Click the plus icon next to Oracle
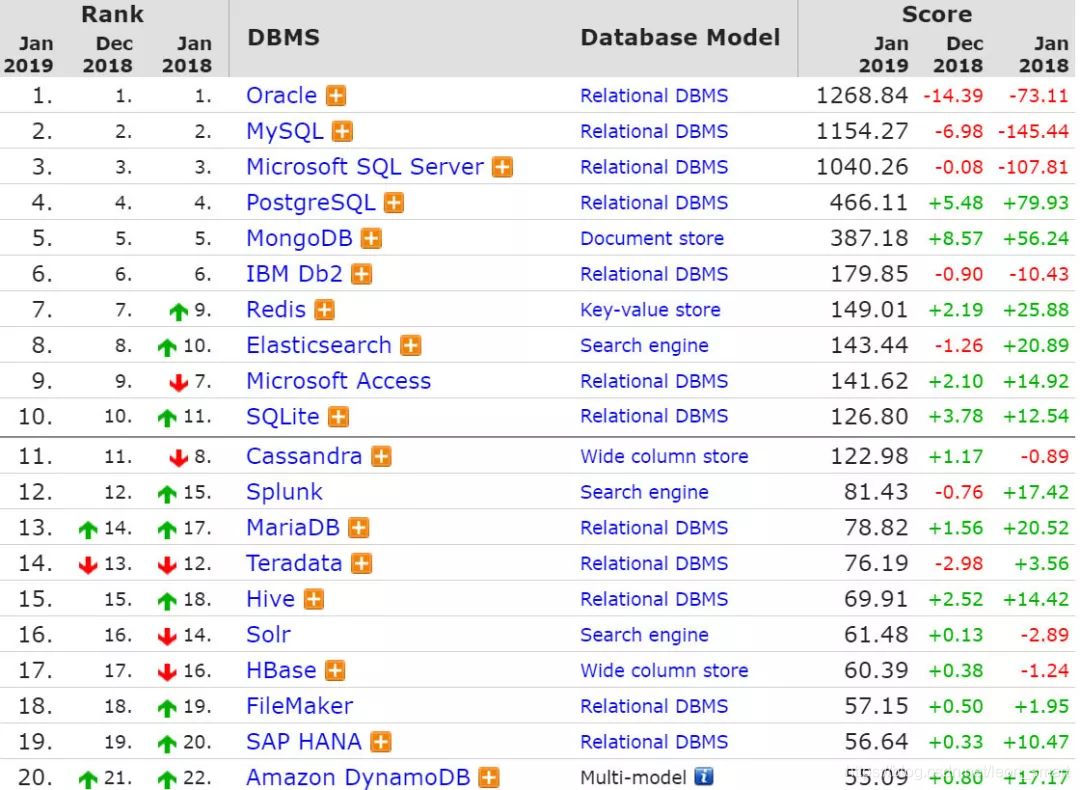The height and width of the screenshot is (790, 1080). (336, 96)
